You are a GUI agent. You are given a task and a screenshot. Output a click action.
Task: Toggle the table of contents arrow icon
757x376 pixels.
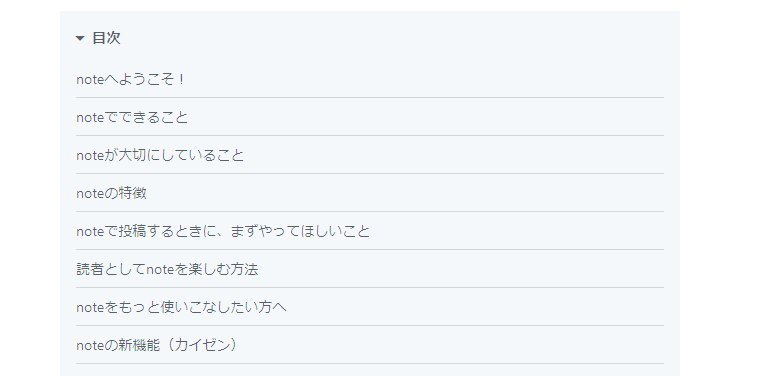pos(80,38)
